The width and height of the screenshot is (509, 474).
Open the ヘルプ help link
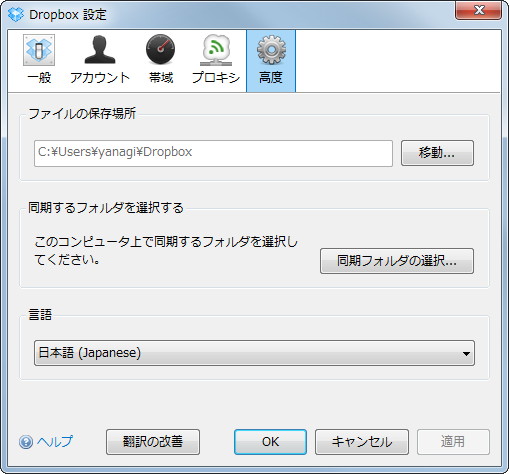(55, 442)
